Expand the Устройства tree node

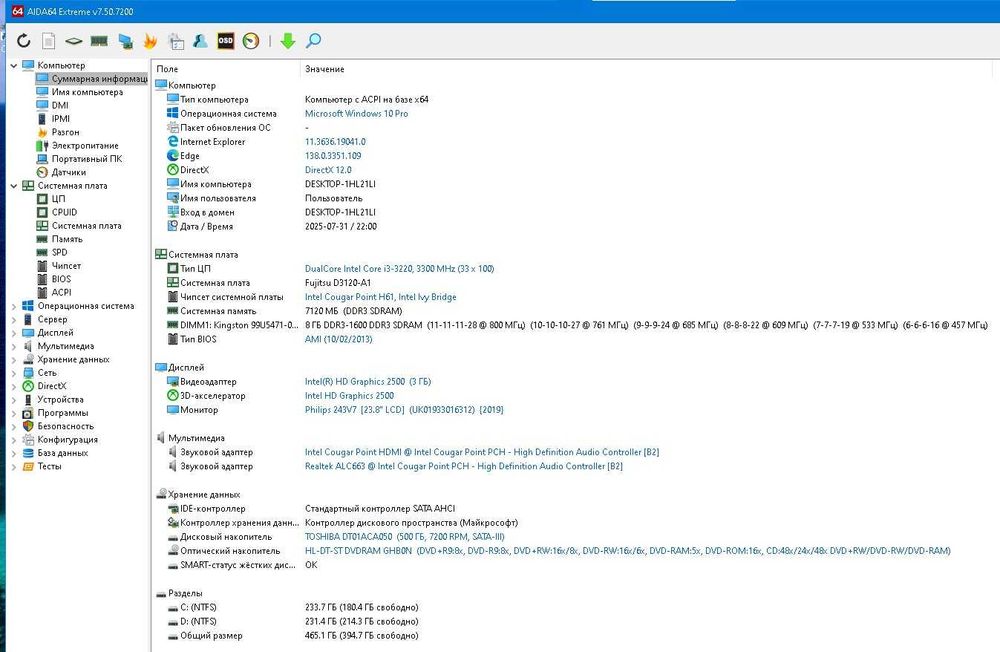(13, 400)
